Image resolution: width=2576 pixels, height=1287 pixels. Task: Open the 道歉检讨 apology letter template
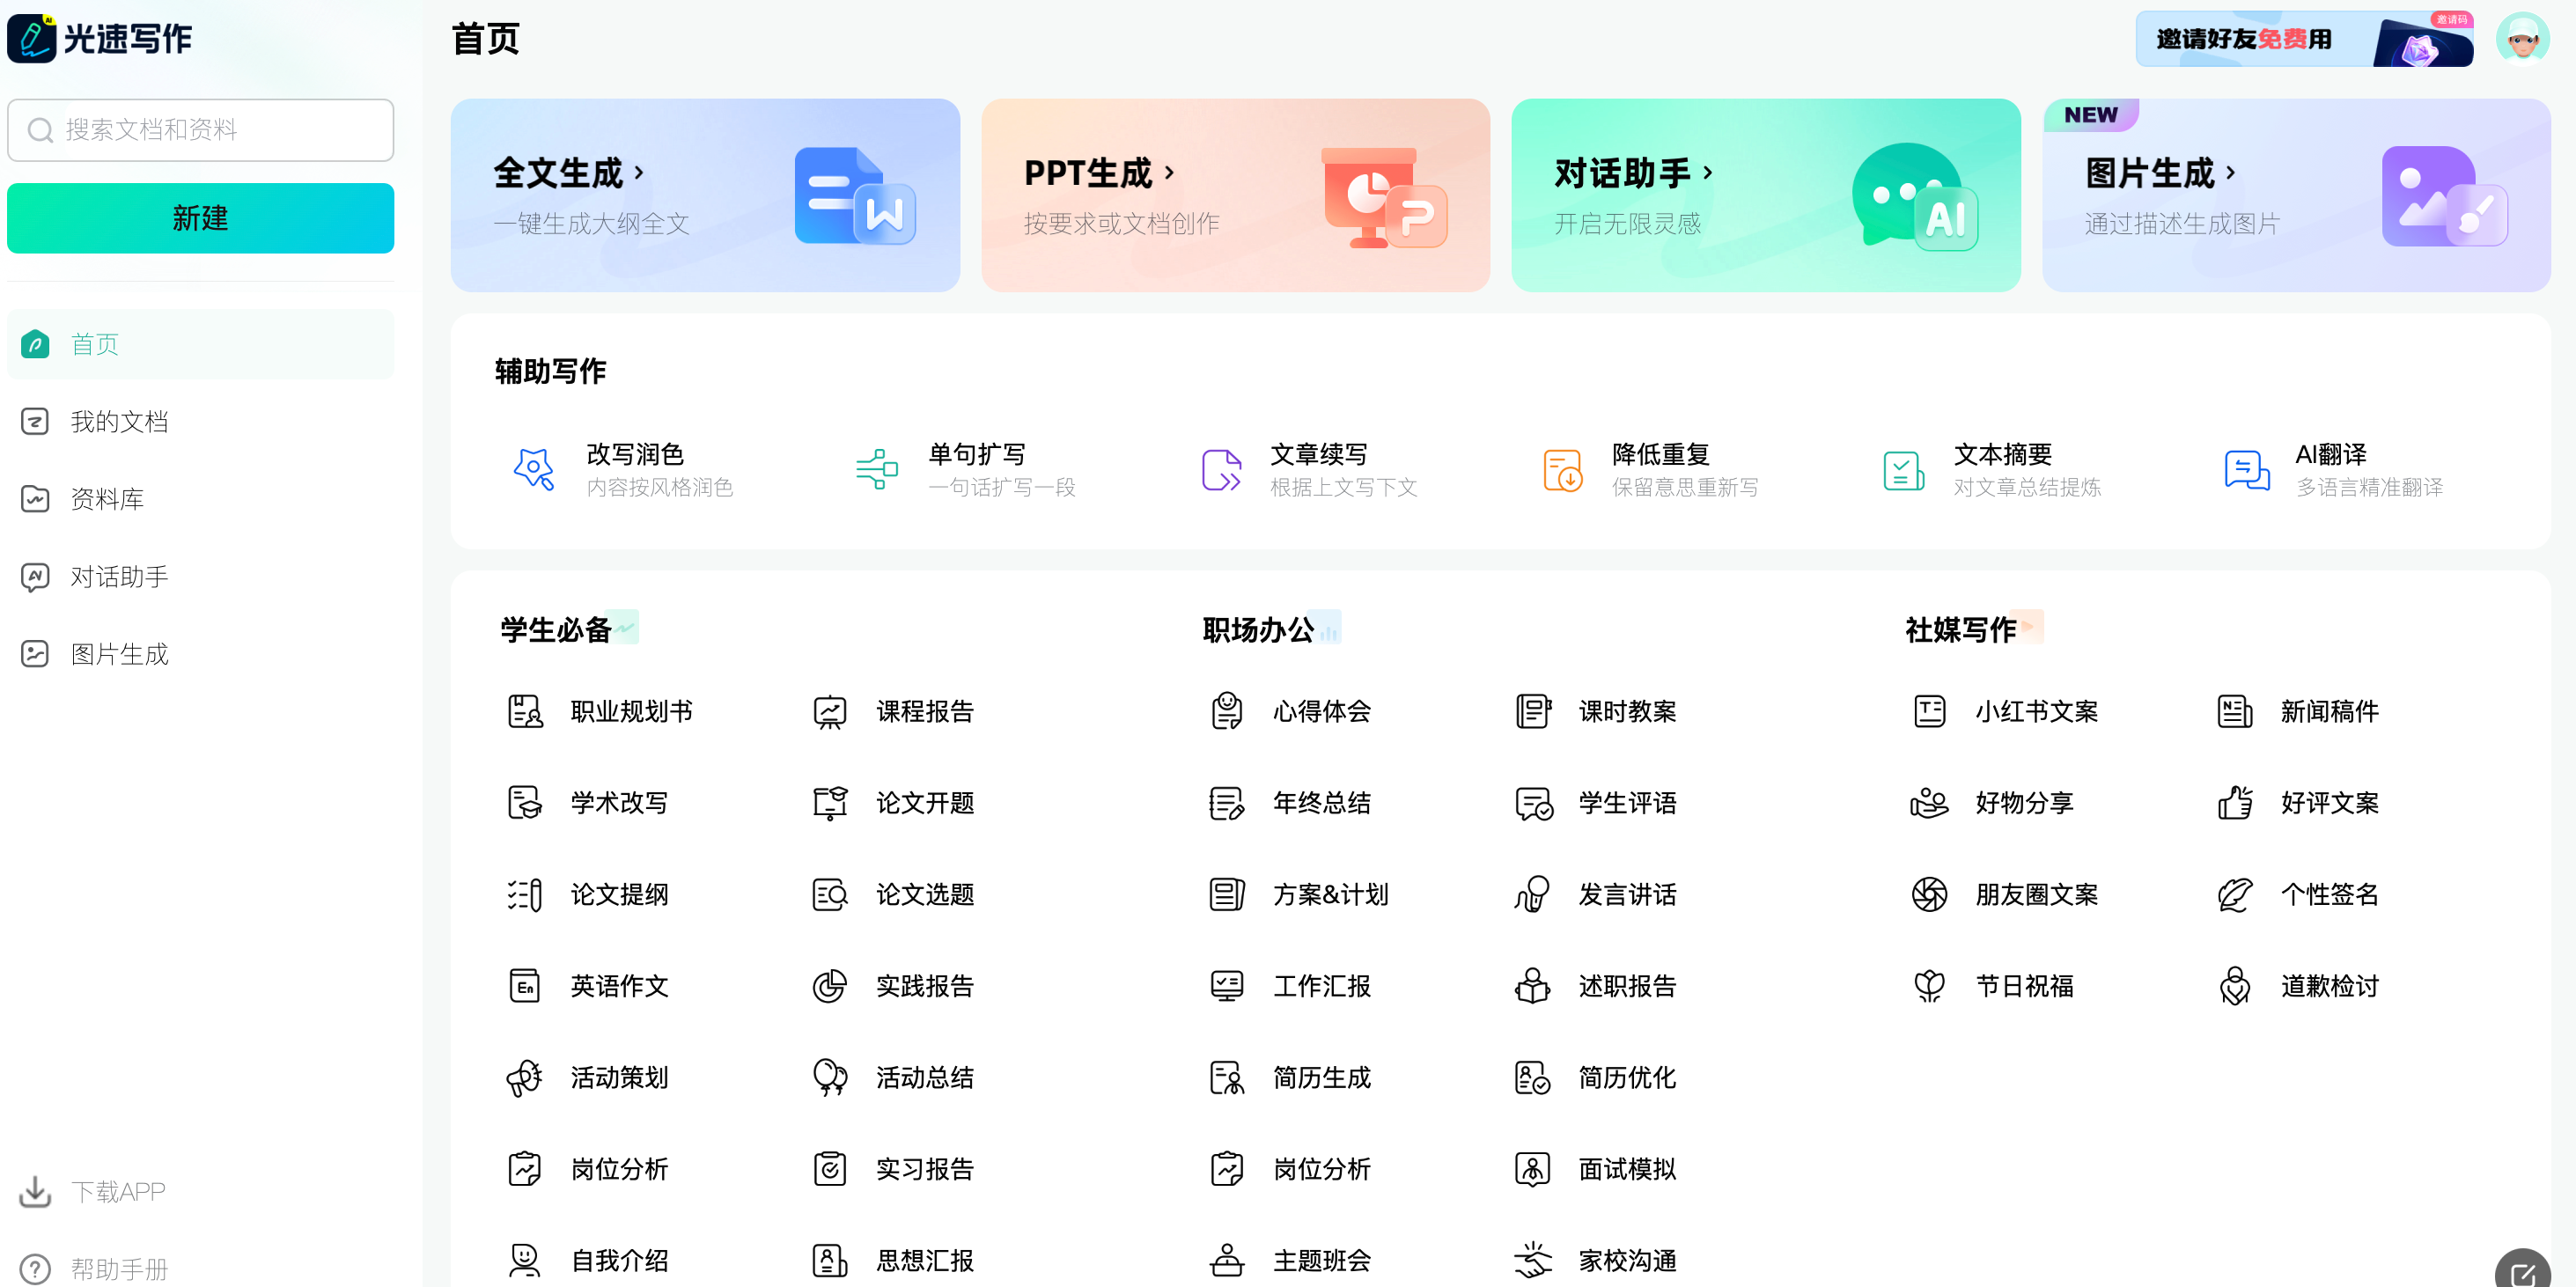click(x=2330, y=986)
